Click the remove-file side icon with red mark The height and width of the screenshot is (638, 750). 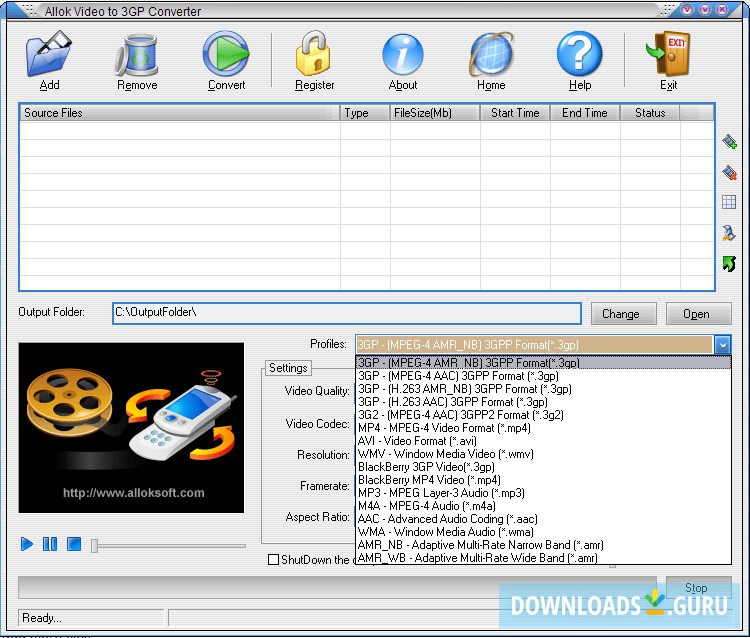(729, 172)
